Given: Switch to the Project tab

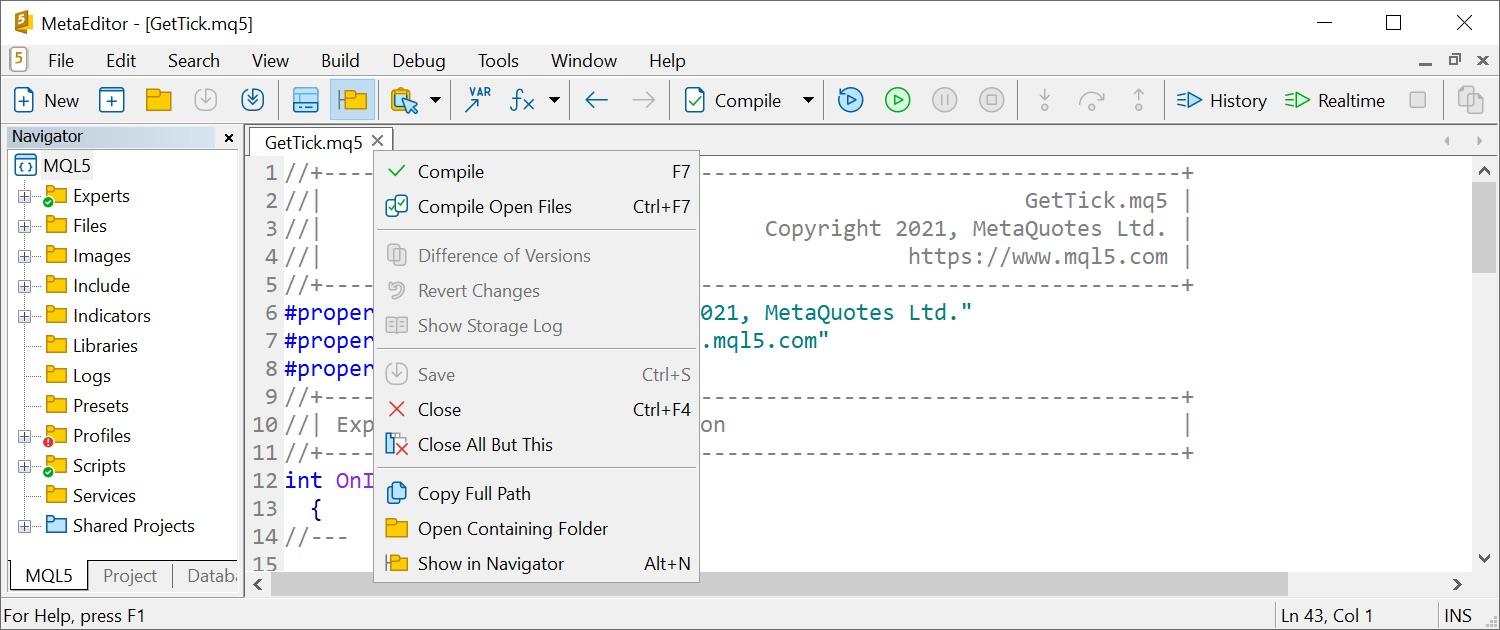Looking at the screenshot, I should [129, 575].
